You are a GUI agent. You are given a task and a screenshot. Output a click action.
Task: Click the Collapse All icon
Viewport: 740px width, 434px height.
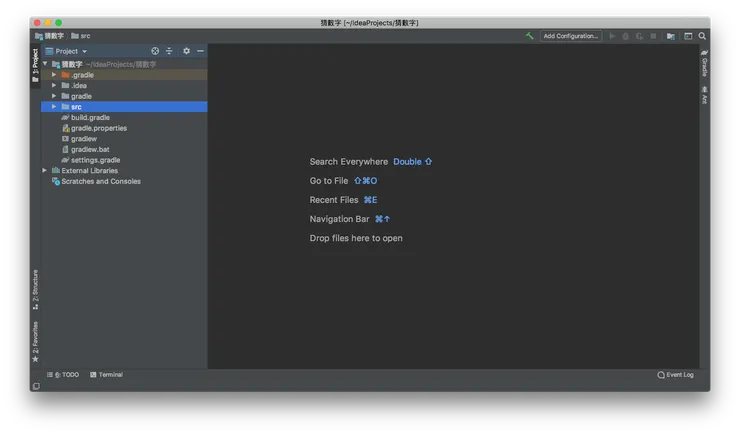pos(169,51)
